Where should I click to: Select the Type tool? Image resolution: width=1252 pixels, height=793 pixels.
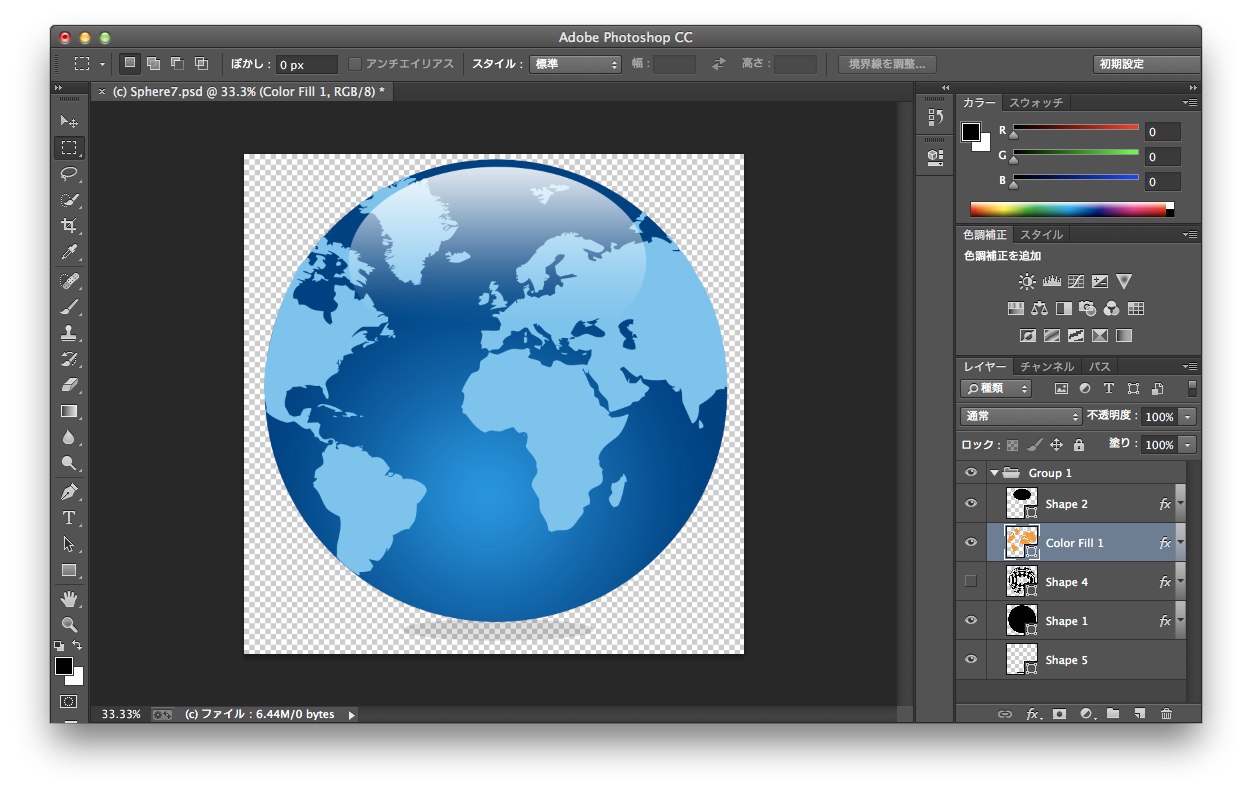pos(69,518)
